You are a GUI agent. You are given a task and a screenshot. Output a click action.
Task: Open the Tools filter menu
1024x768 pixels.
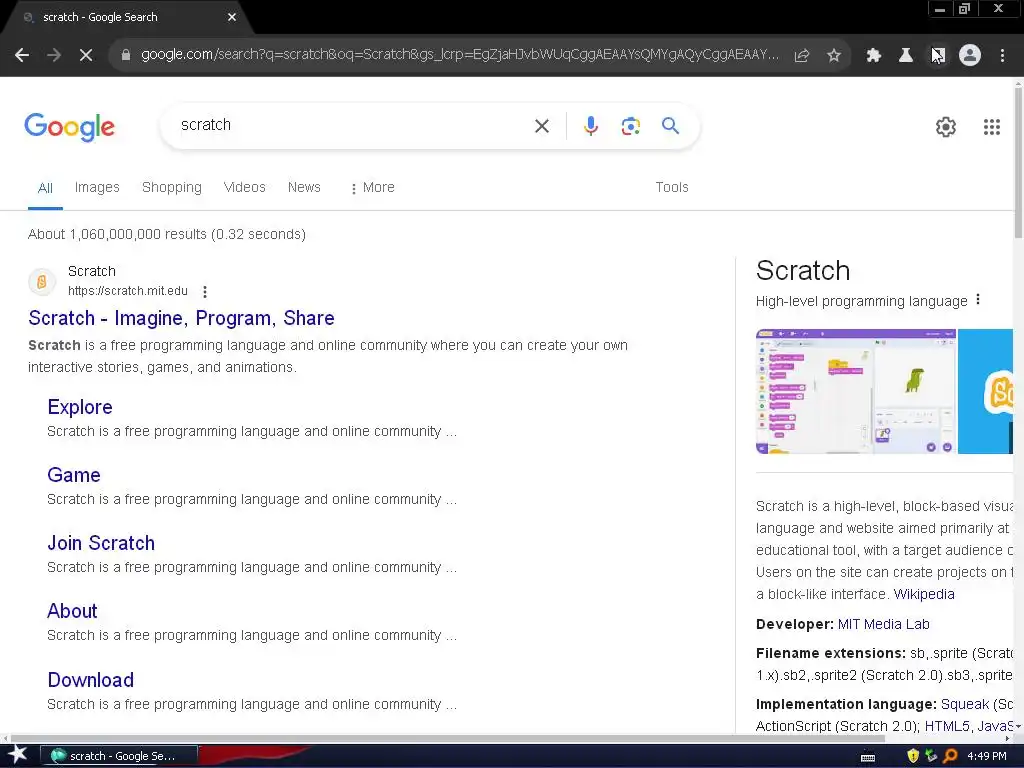672,187
